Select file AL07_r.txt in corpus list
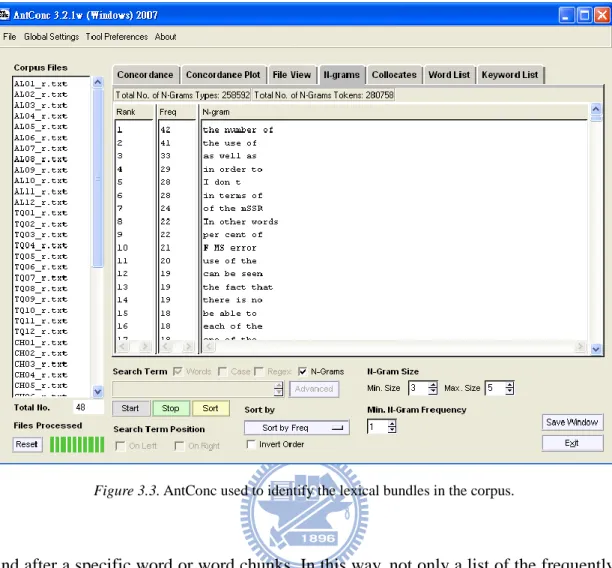Screen dimensions: 612x568 (x=41, y=148)
